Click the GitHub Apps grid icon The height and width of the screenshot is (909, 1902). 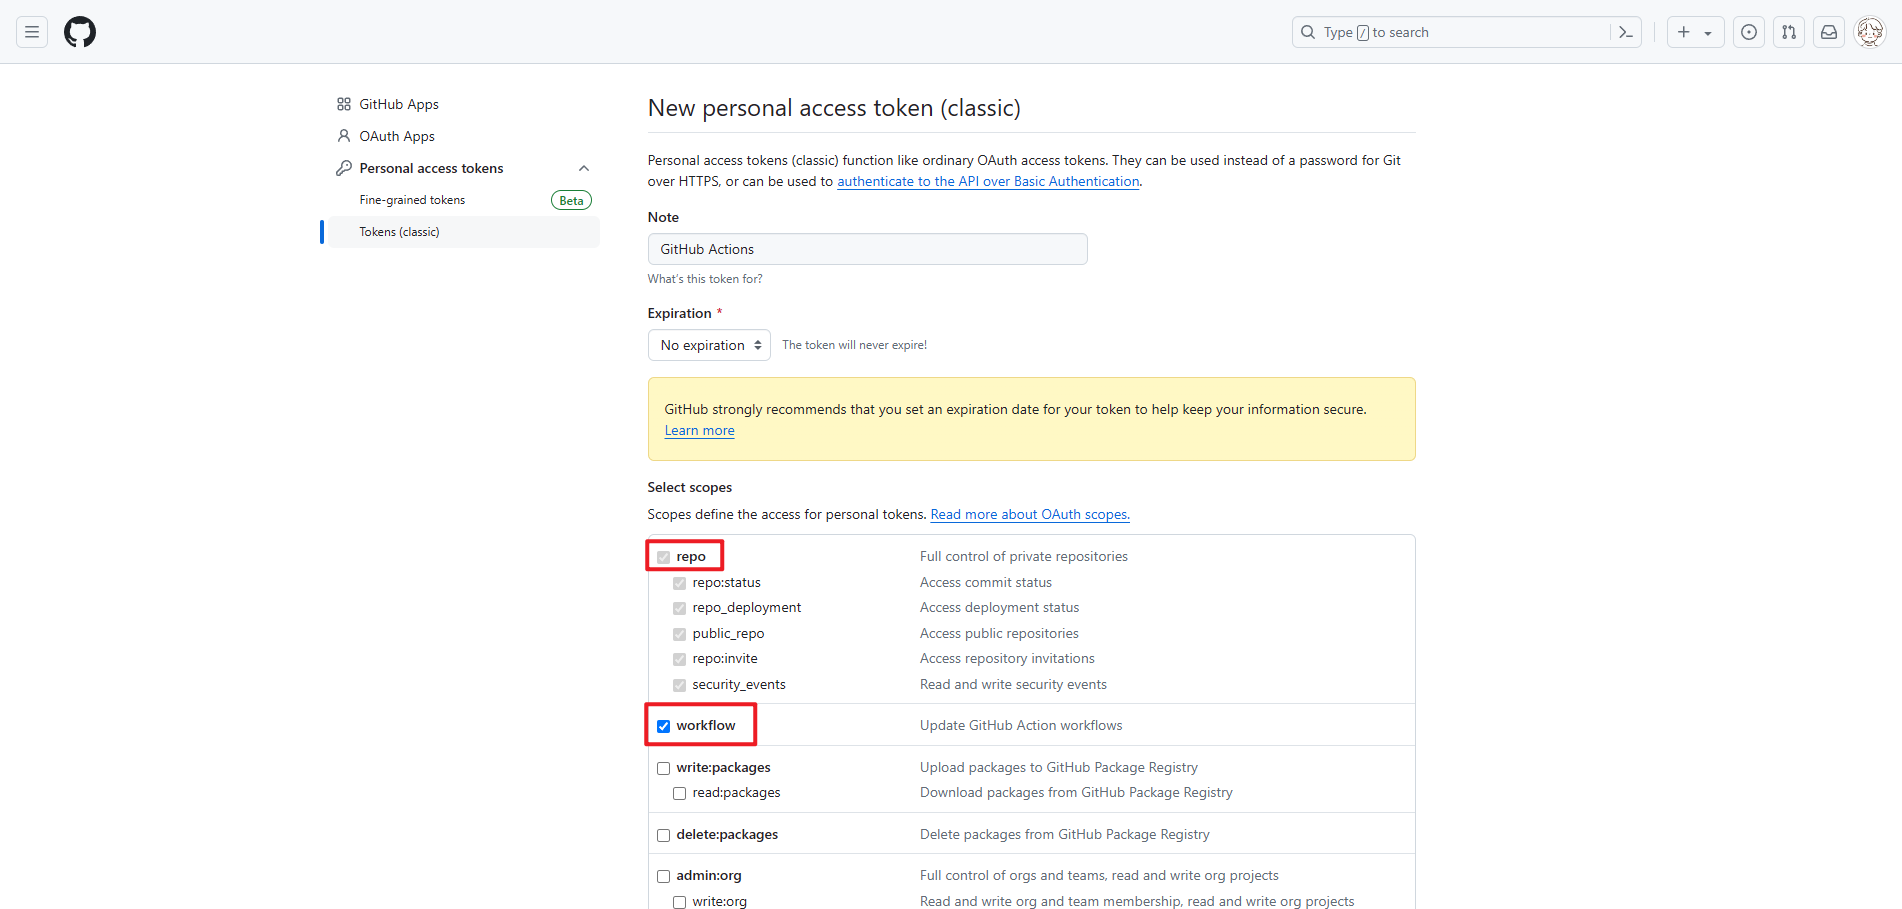click(x=344, y=104)
